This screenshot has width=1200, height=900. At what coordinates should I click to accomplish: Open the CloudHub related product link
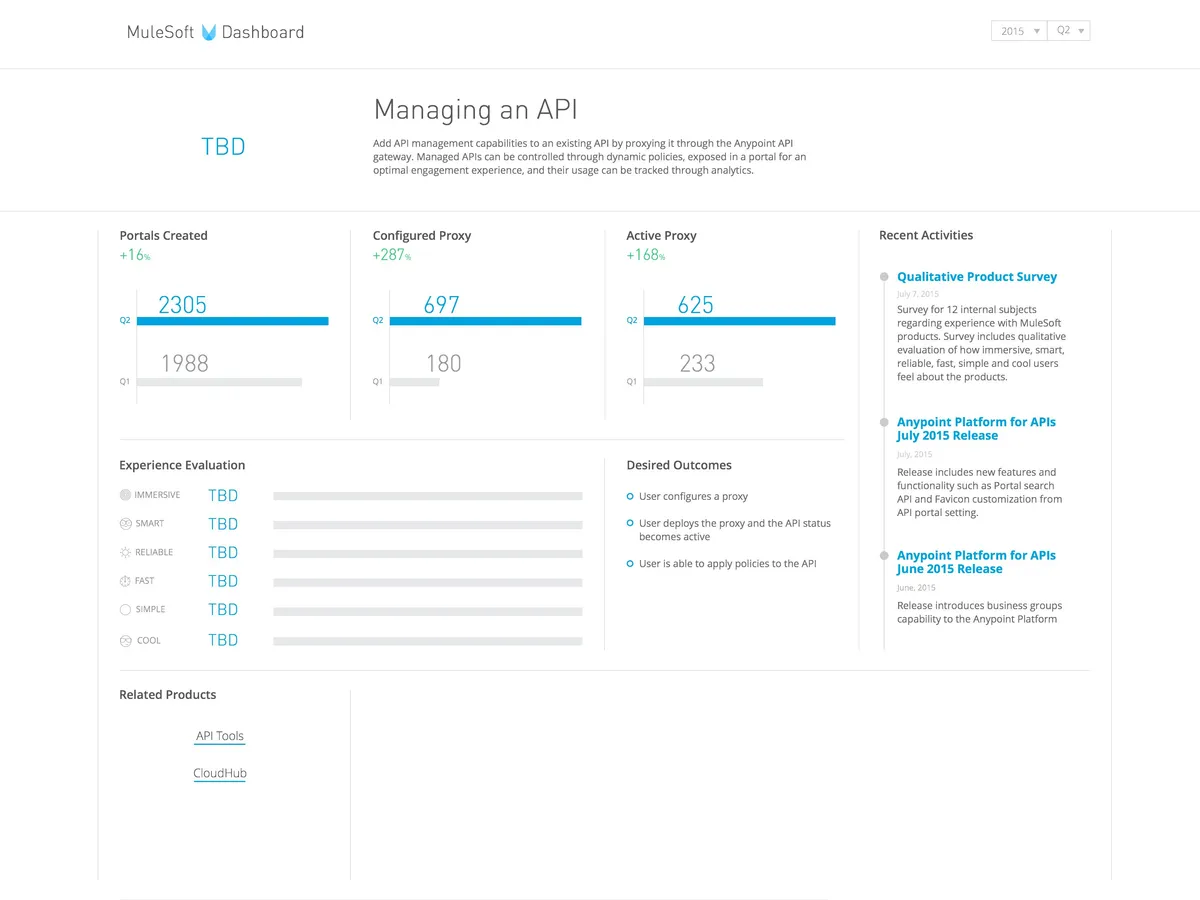[x=220, y=773]
